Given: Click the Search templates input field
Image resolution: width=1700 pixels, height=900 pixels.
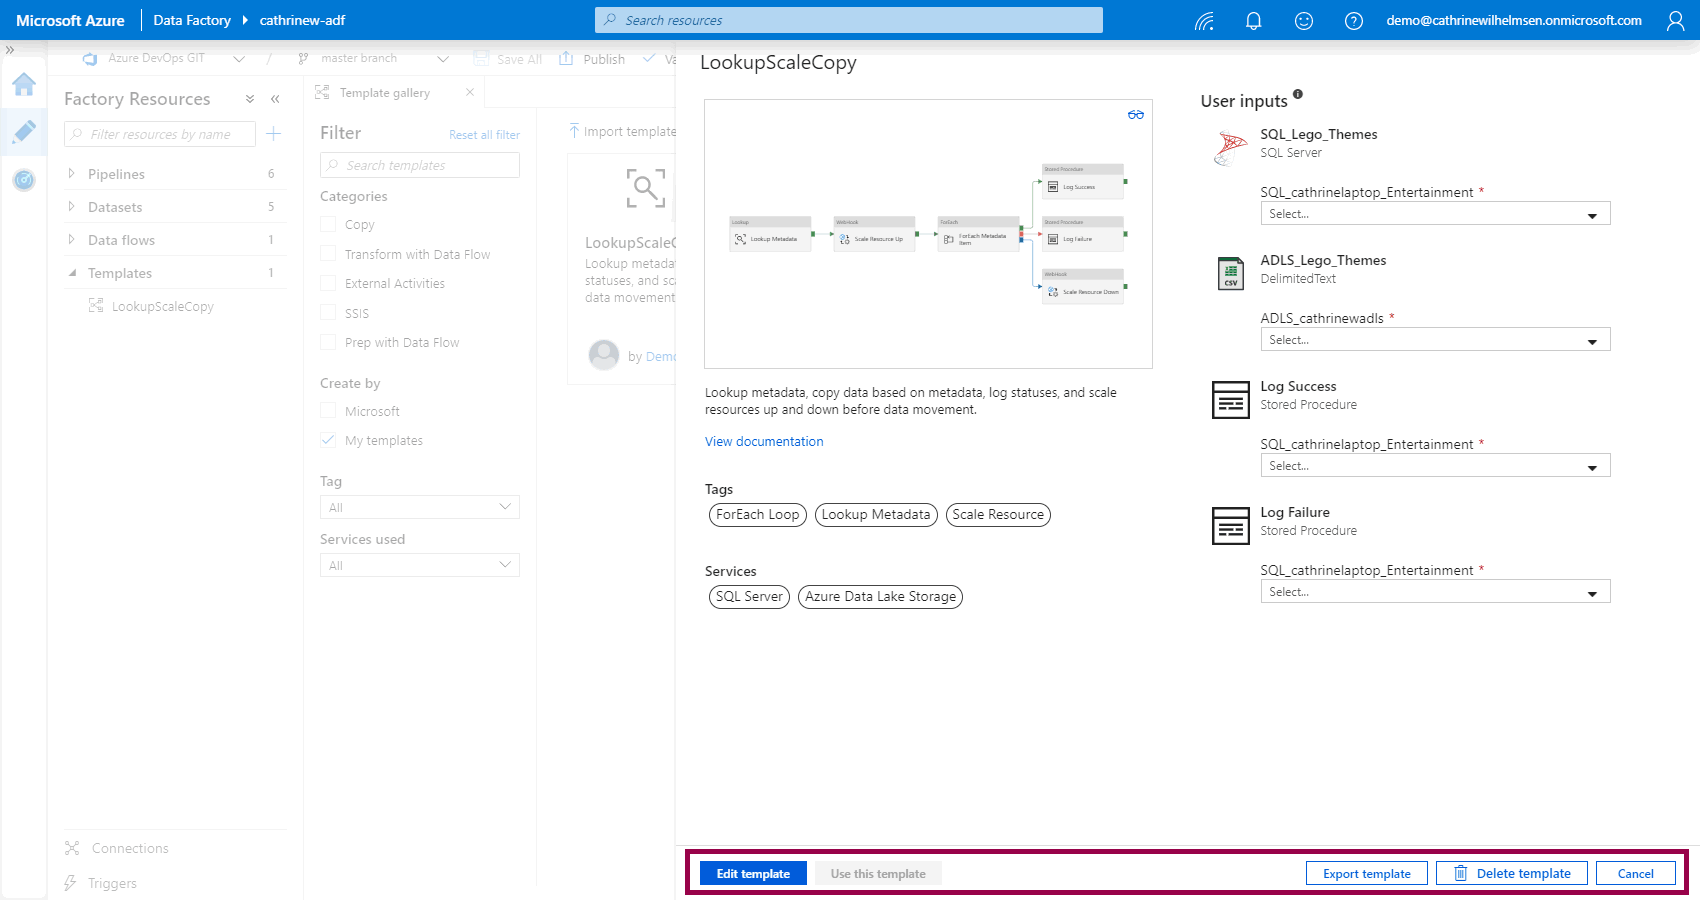Looking at the screenshot, I should pyautogui.click(x=420, y=165).
